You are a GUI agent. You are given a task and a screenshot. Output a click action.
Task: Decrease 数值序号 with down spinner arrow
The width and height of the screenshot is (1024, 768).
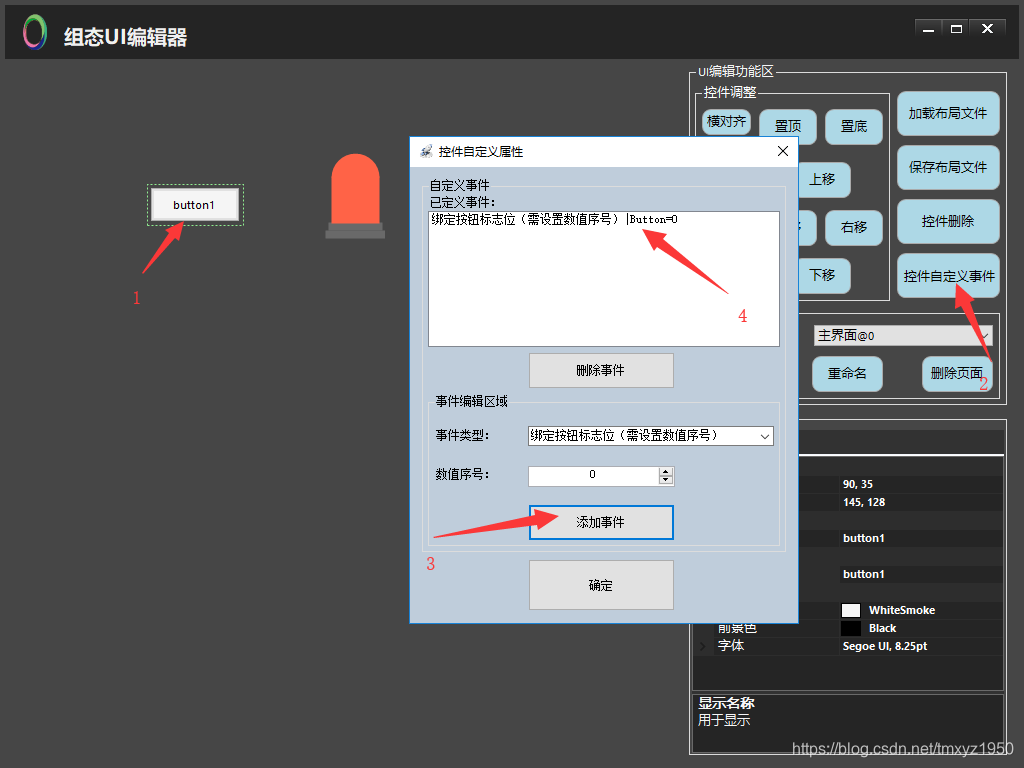coord(665,481)
